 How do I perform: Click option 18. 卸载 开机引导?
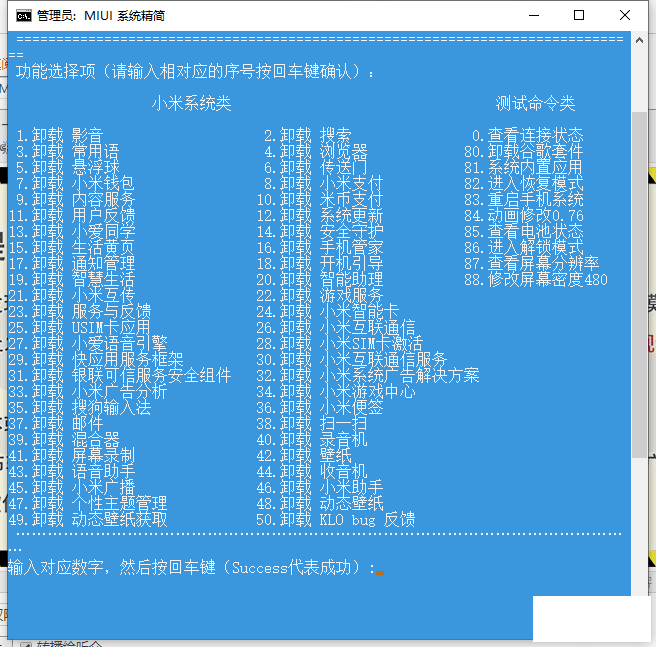click(x=320, y=264)
